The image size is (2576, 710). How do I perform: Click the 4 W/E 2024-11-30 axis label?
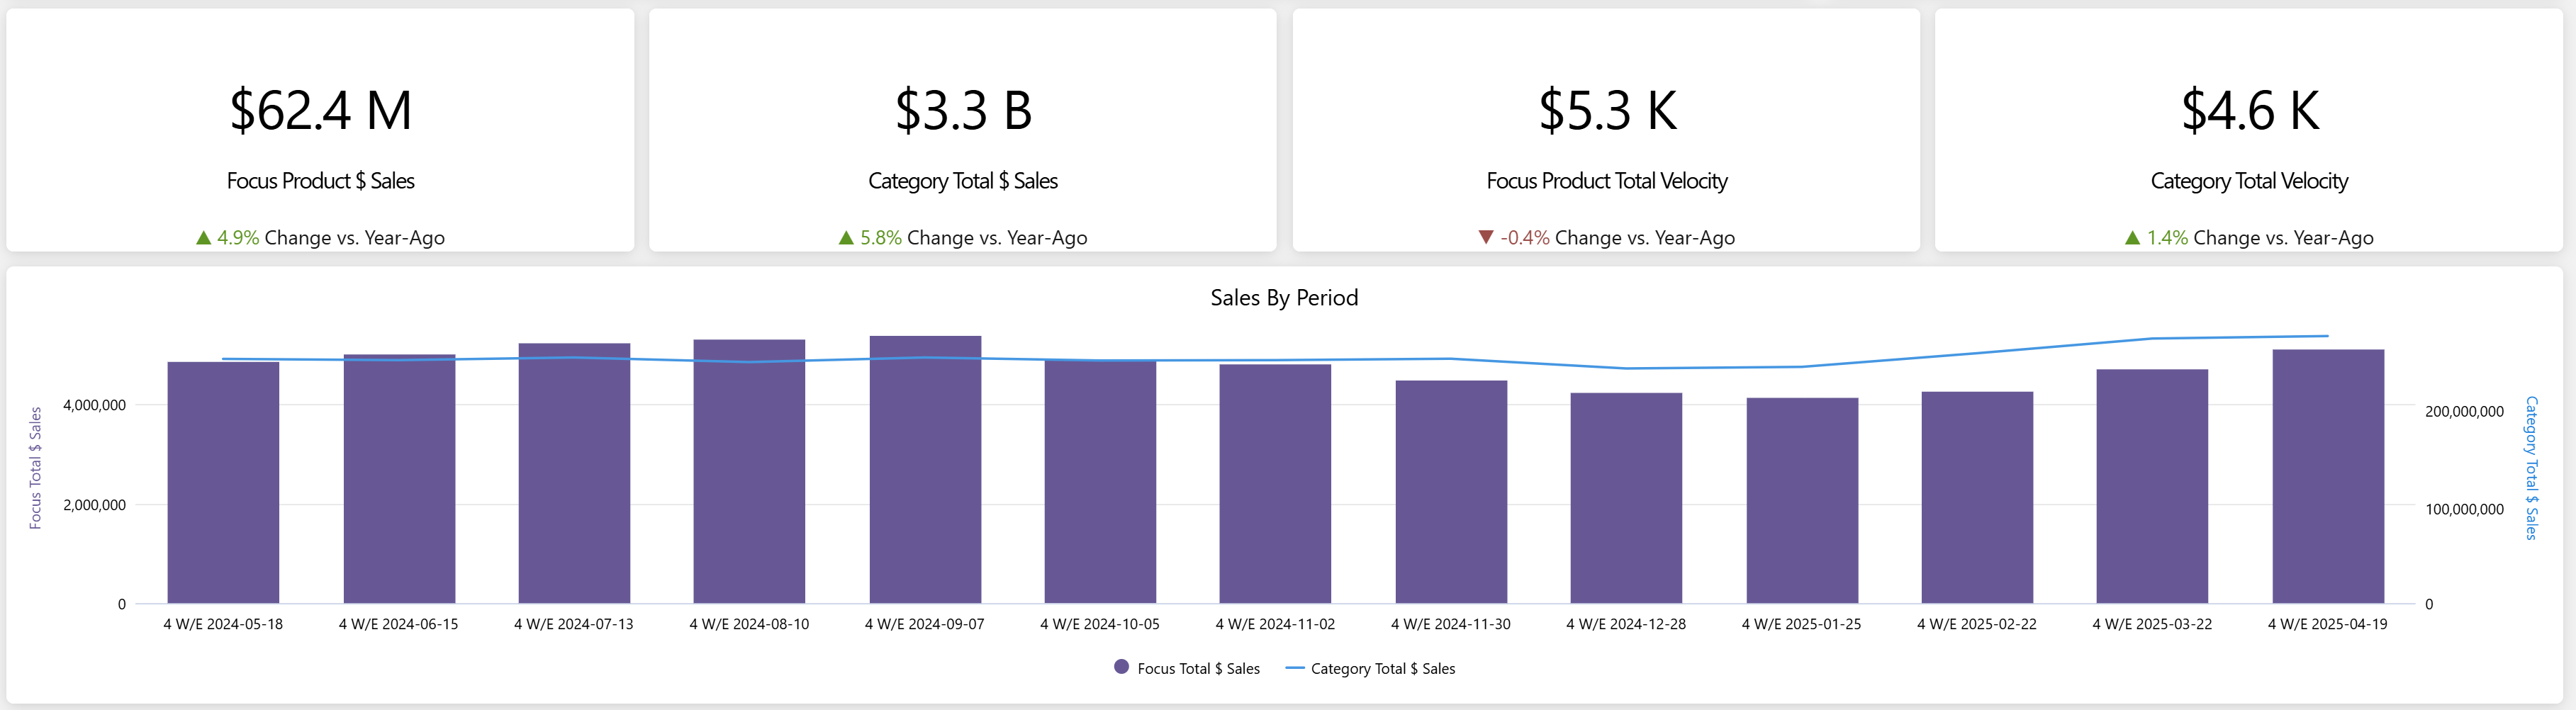coord(1450,624)
